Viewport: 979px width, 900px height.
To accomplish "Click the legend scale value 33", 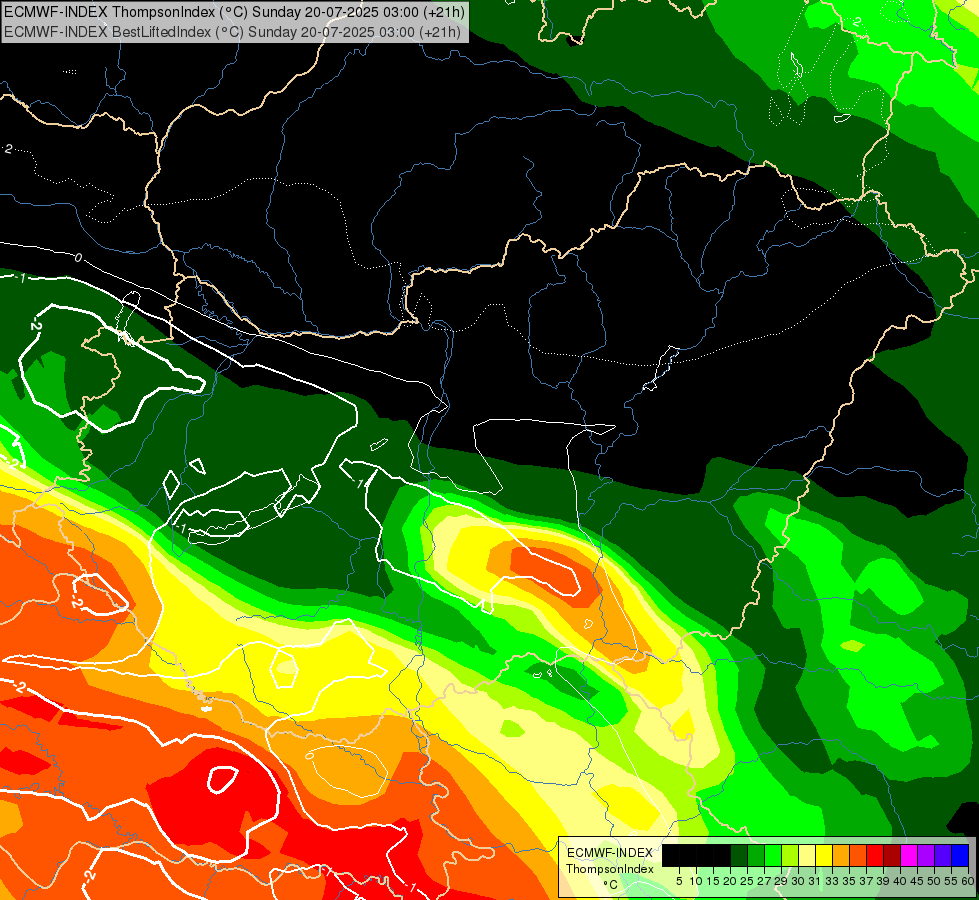I will [x=833, y=881].
